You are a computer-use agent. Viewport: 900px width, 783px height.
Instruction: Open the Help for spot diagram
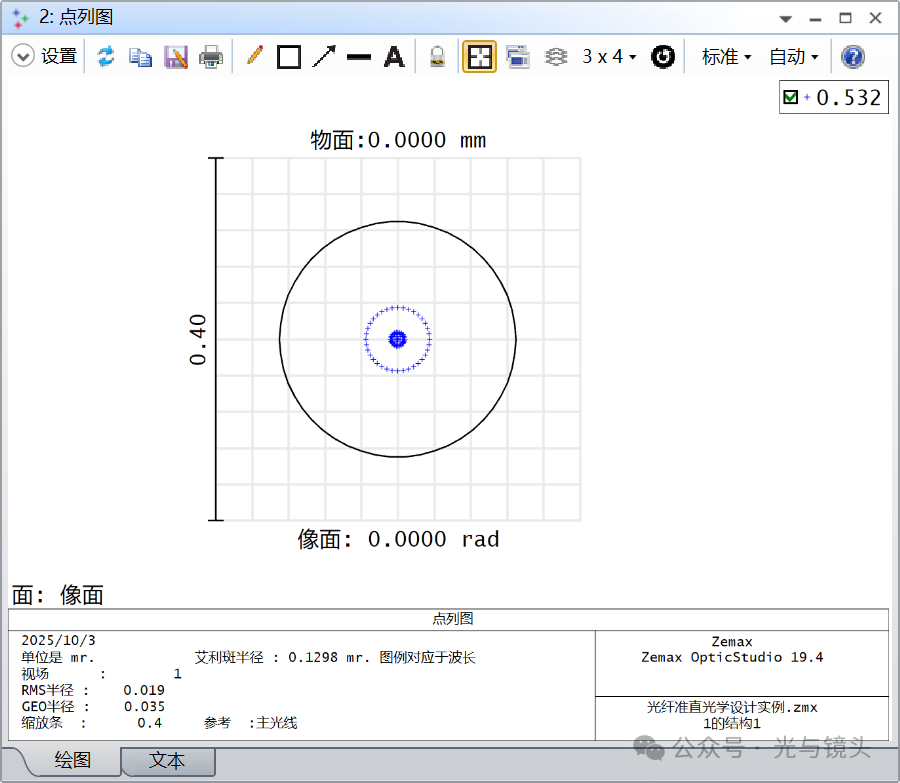coord(851,56)
